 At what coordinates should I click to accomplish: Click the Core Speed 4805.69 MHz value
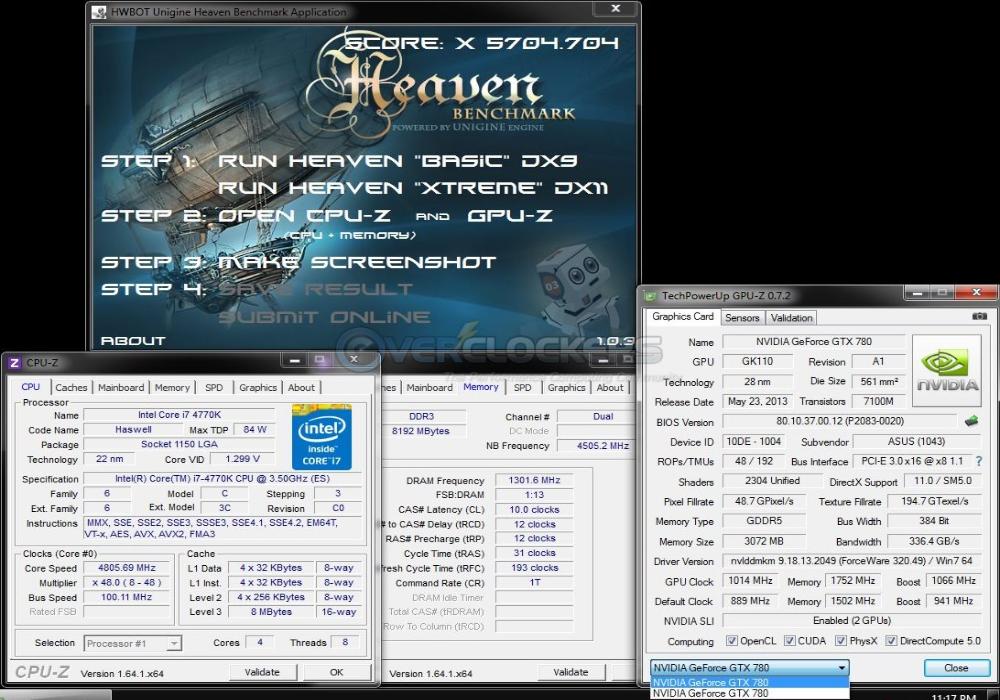pyautogui.click(x=126, y=567)
